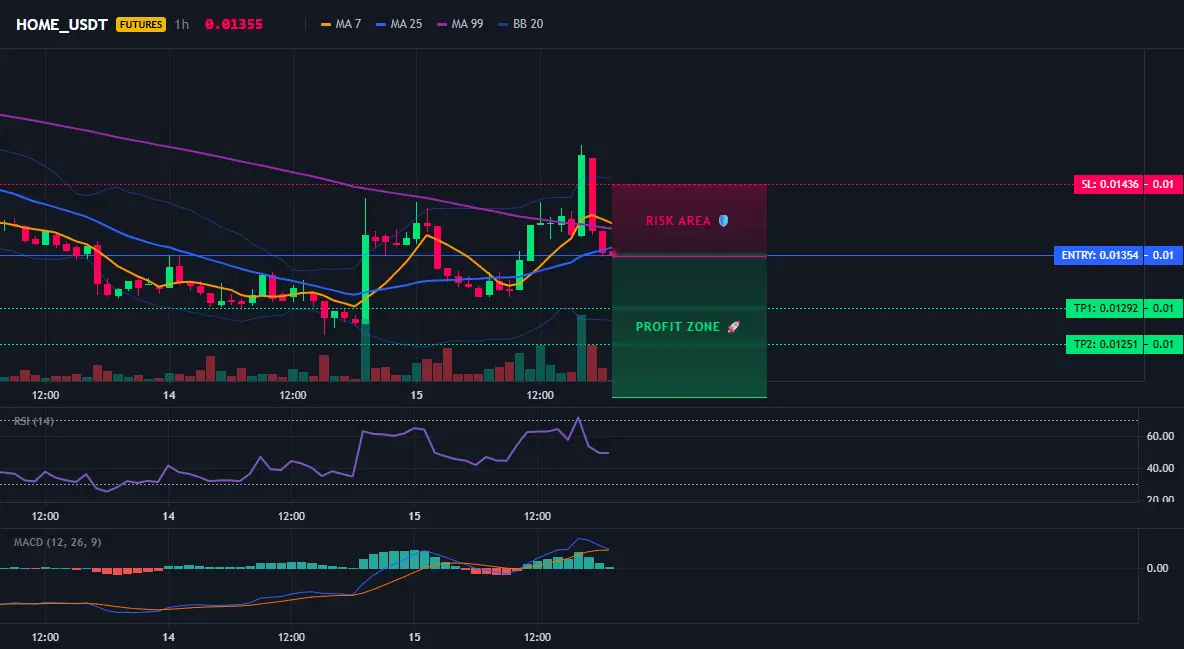Toggle the BB 20 legend entry

tap(521, 24)
